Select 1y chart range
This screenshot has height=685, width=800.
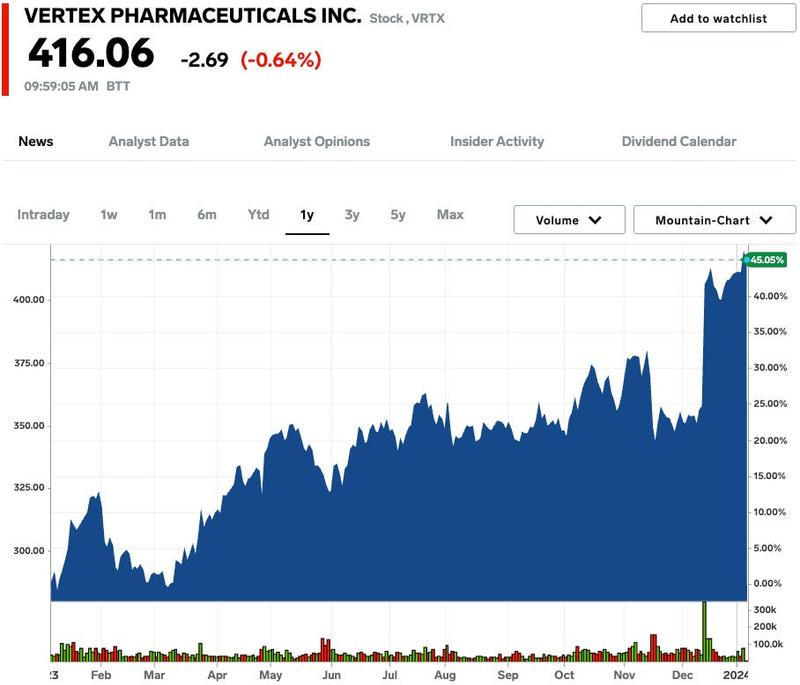[307, 215]
